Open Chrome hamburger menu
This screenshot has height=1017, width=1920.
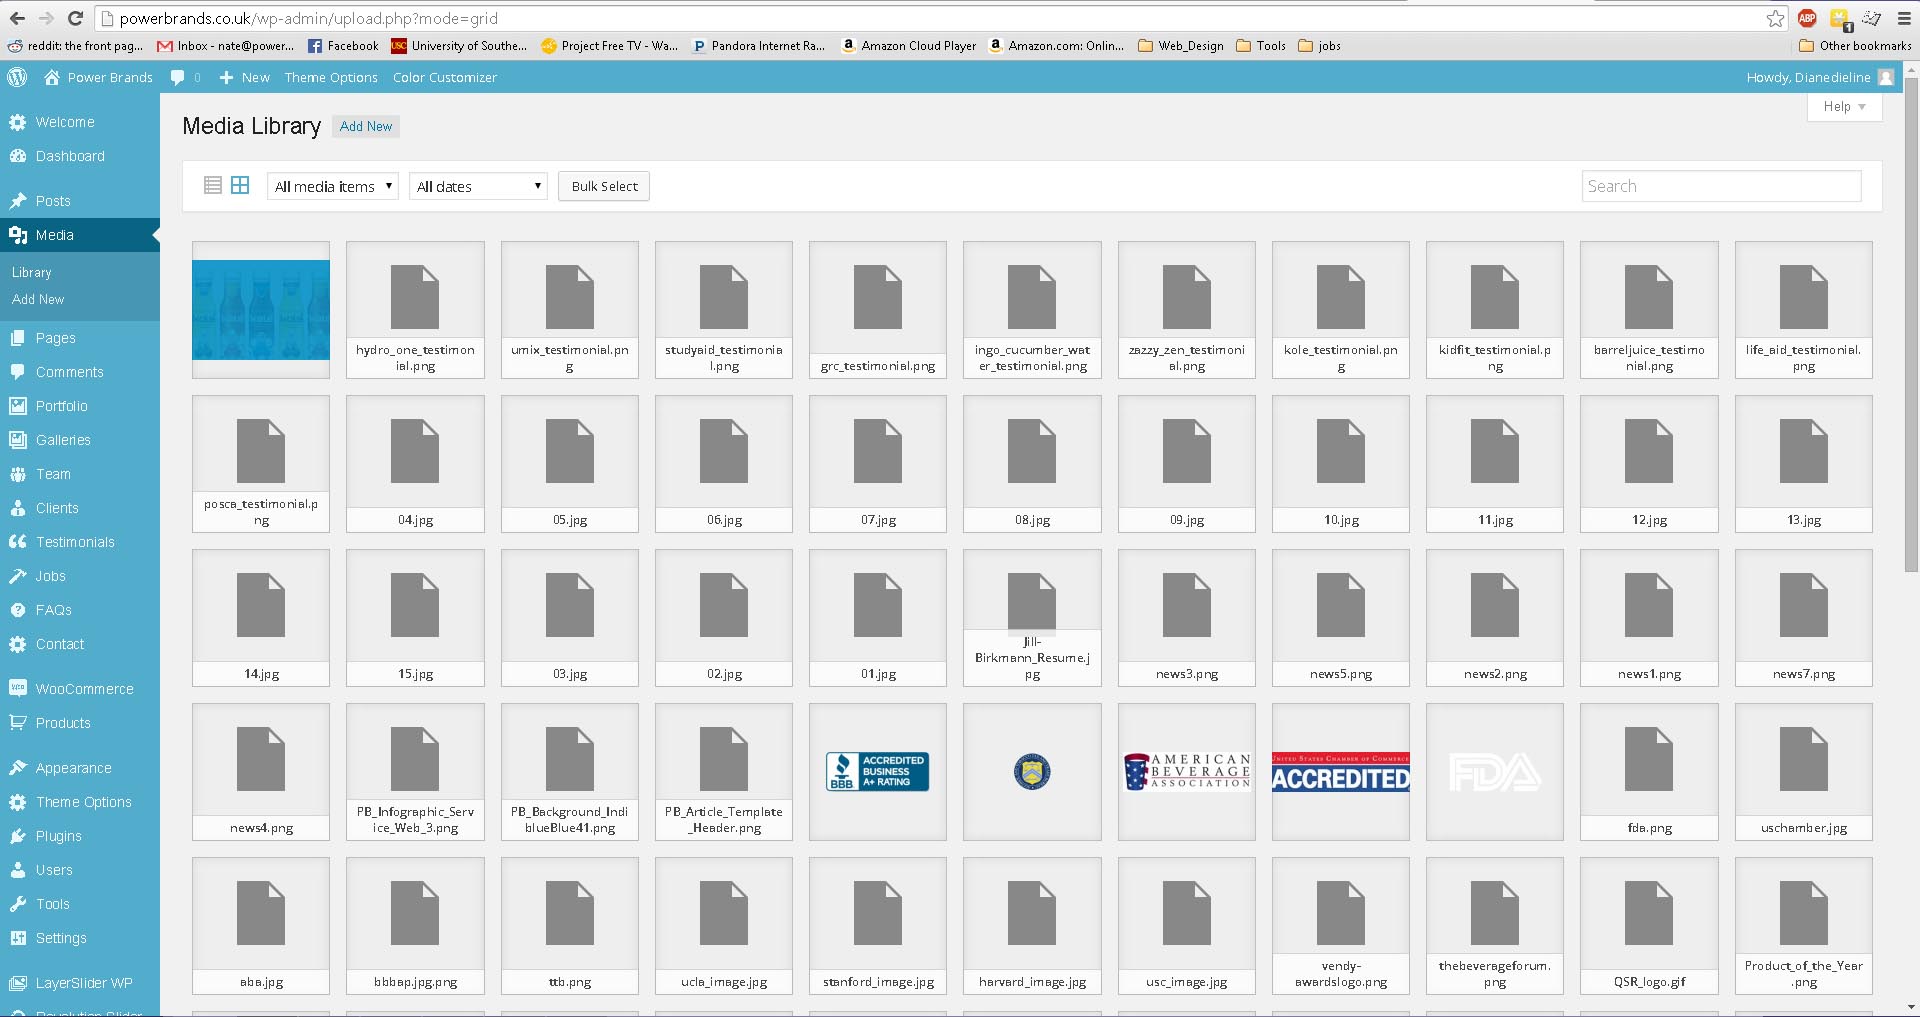coord(1904,18)
